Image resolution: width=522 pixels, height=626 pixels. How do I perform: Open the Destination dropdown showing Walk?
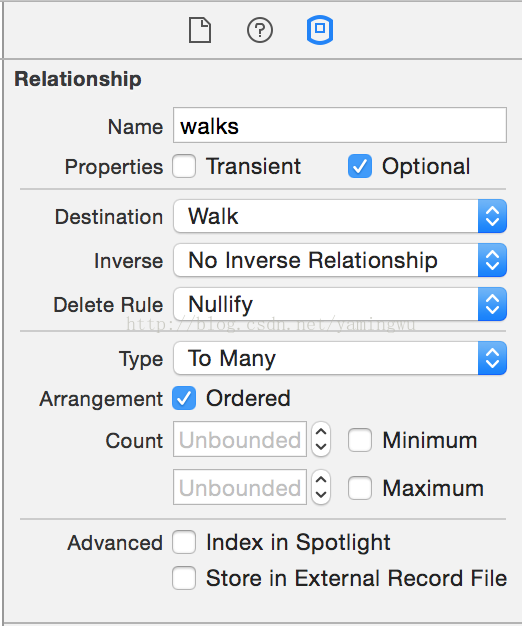click(340, 216)
